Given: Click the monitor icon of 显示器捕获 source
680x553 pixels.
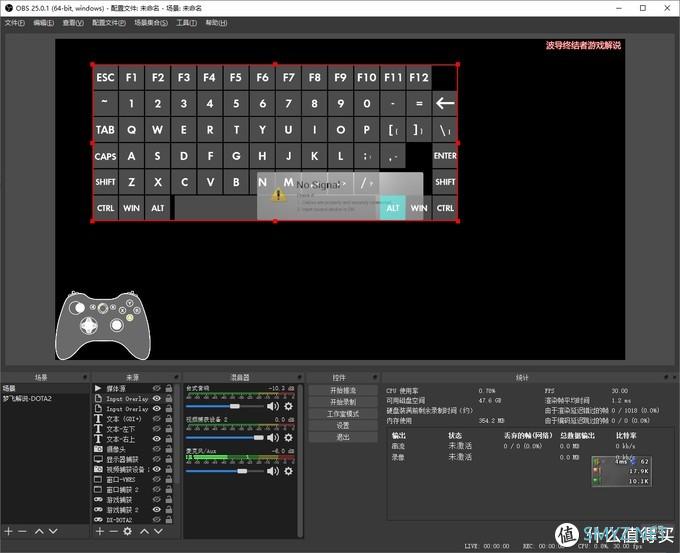Looking at the screenshot, I should [x=98, y=459].
